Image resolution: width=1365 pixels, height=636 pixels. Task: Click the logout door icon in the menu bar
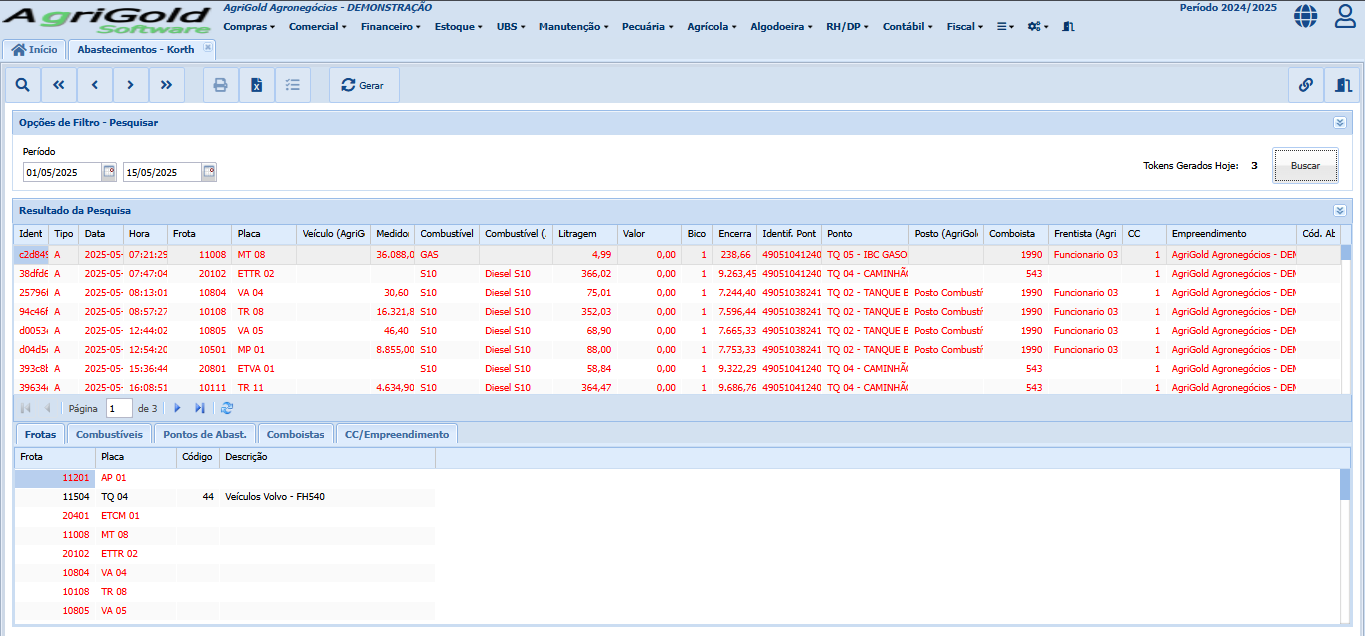1068,27
